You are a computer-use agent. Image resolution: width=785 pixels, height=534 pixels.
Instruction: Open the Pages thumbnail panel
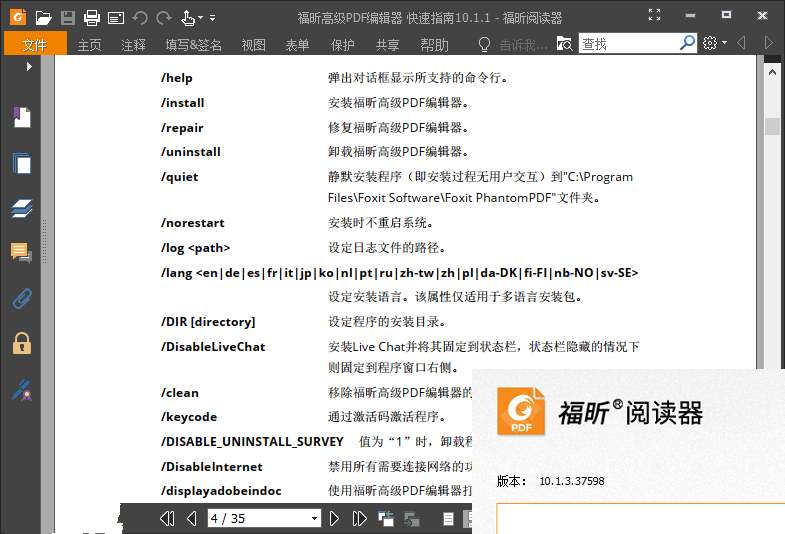coord(21,163)
